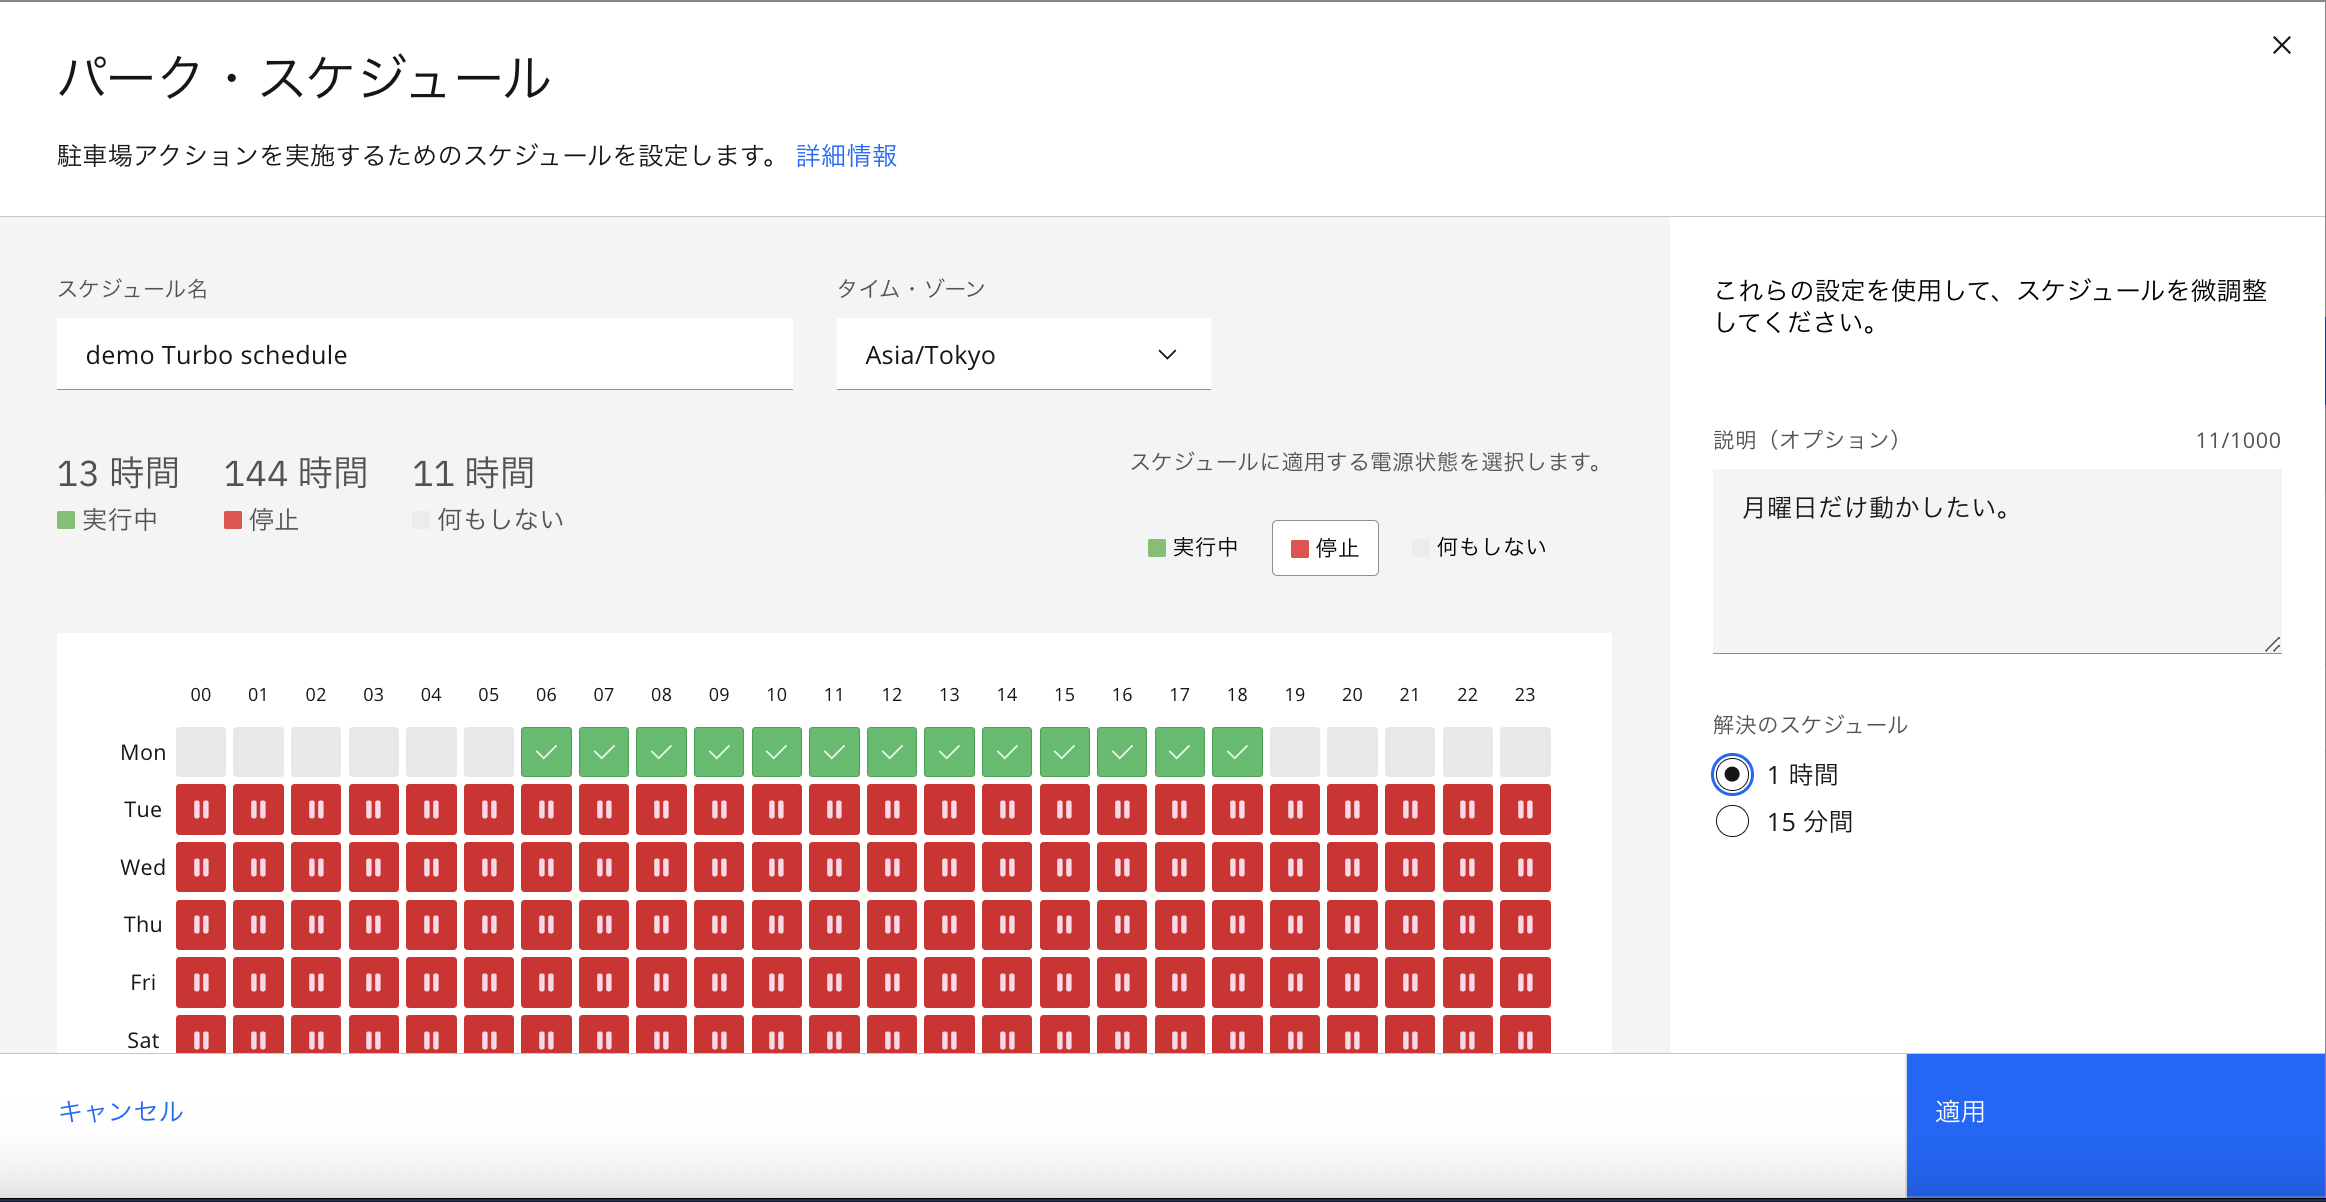The image size is (2326, 1202).
Task: Click Tuesday 00 red pause cell
Action: [x=201, y=810]
